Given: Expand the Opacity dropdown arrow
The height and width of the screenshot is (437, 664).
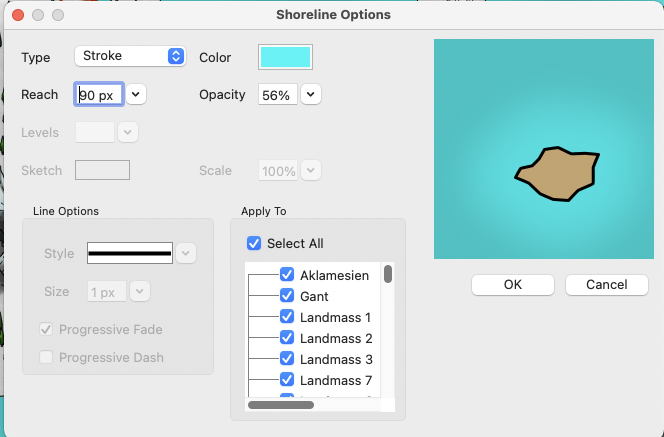Looking at the screenshot, I should coord(311,94).
